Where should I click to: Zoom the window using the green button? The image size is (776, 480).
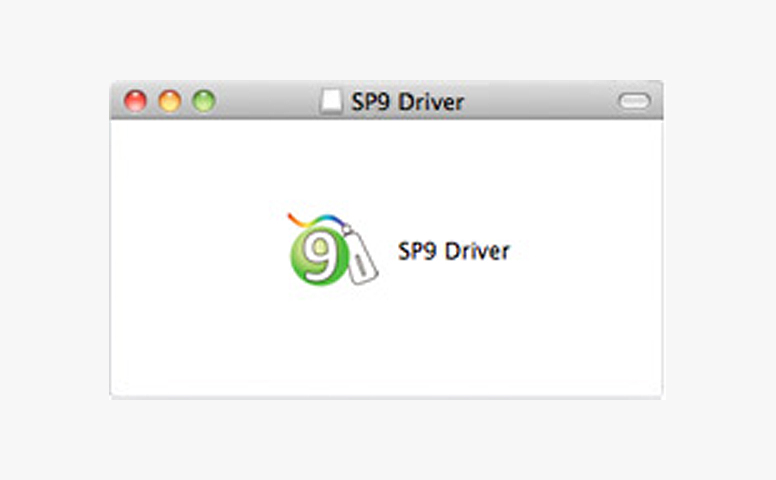[x=204, y=101]
